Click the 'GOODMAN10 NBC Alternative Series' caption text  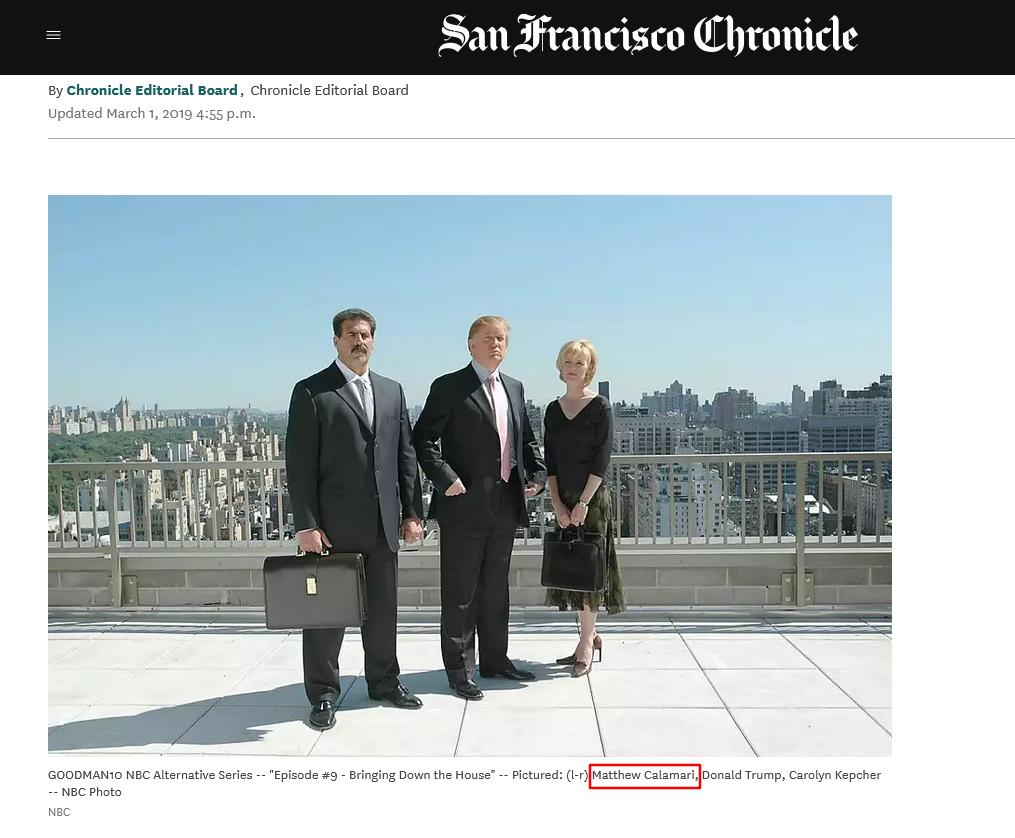tap(150, 775)
